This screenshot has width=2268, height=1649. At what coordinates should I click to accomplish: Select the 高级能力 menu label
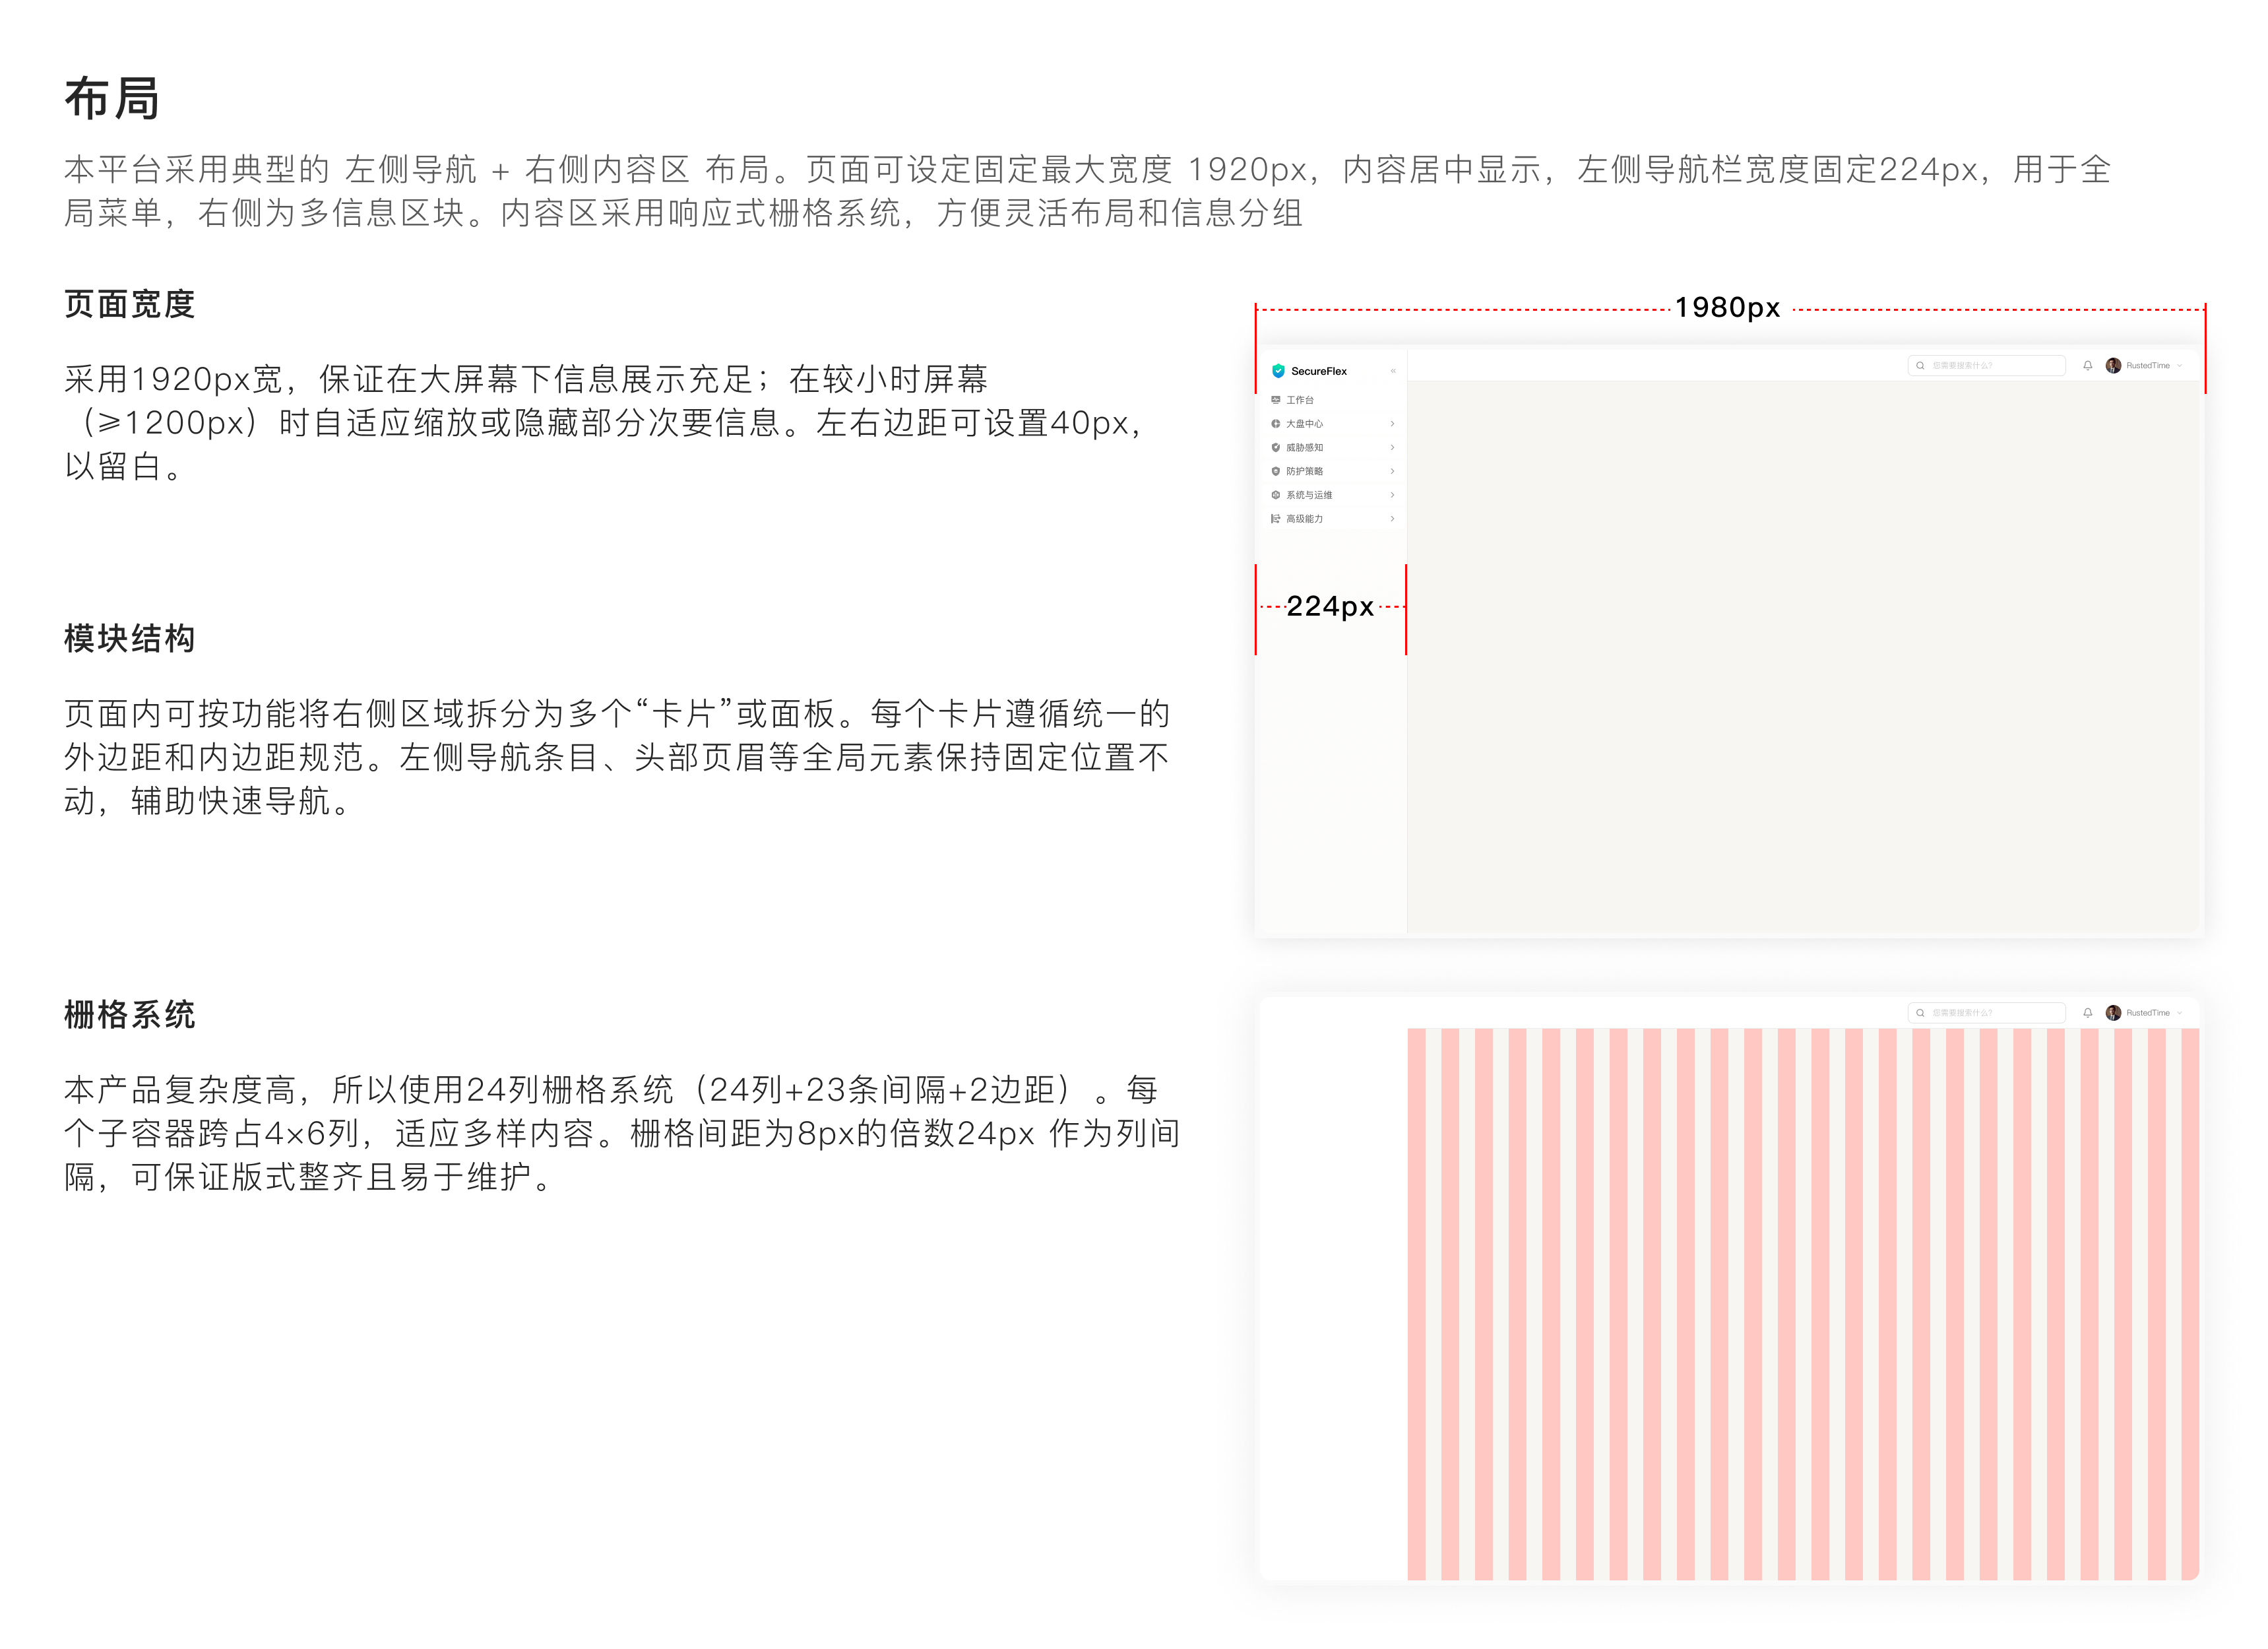pyautogui.click(x=1304, y=519)
